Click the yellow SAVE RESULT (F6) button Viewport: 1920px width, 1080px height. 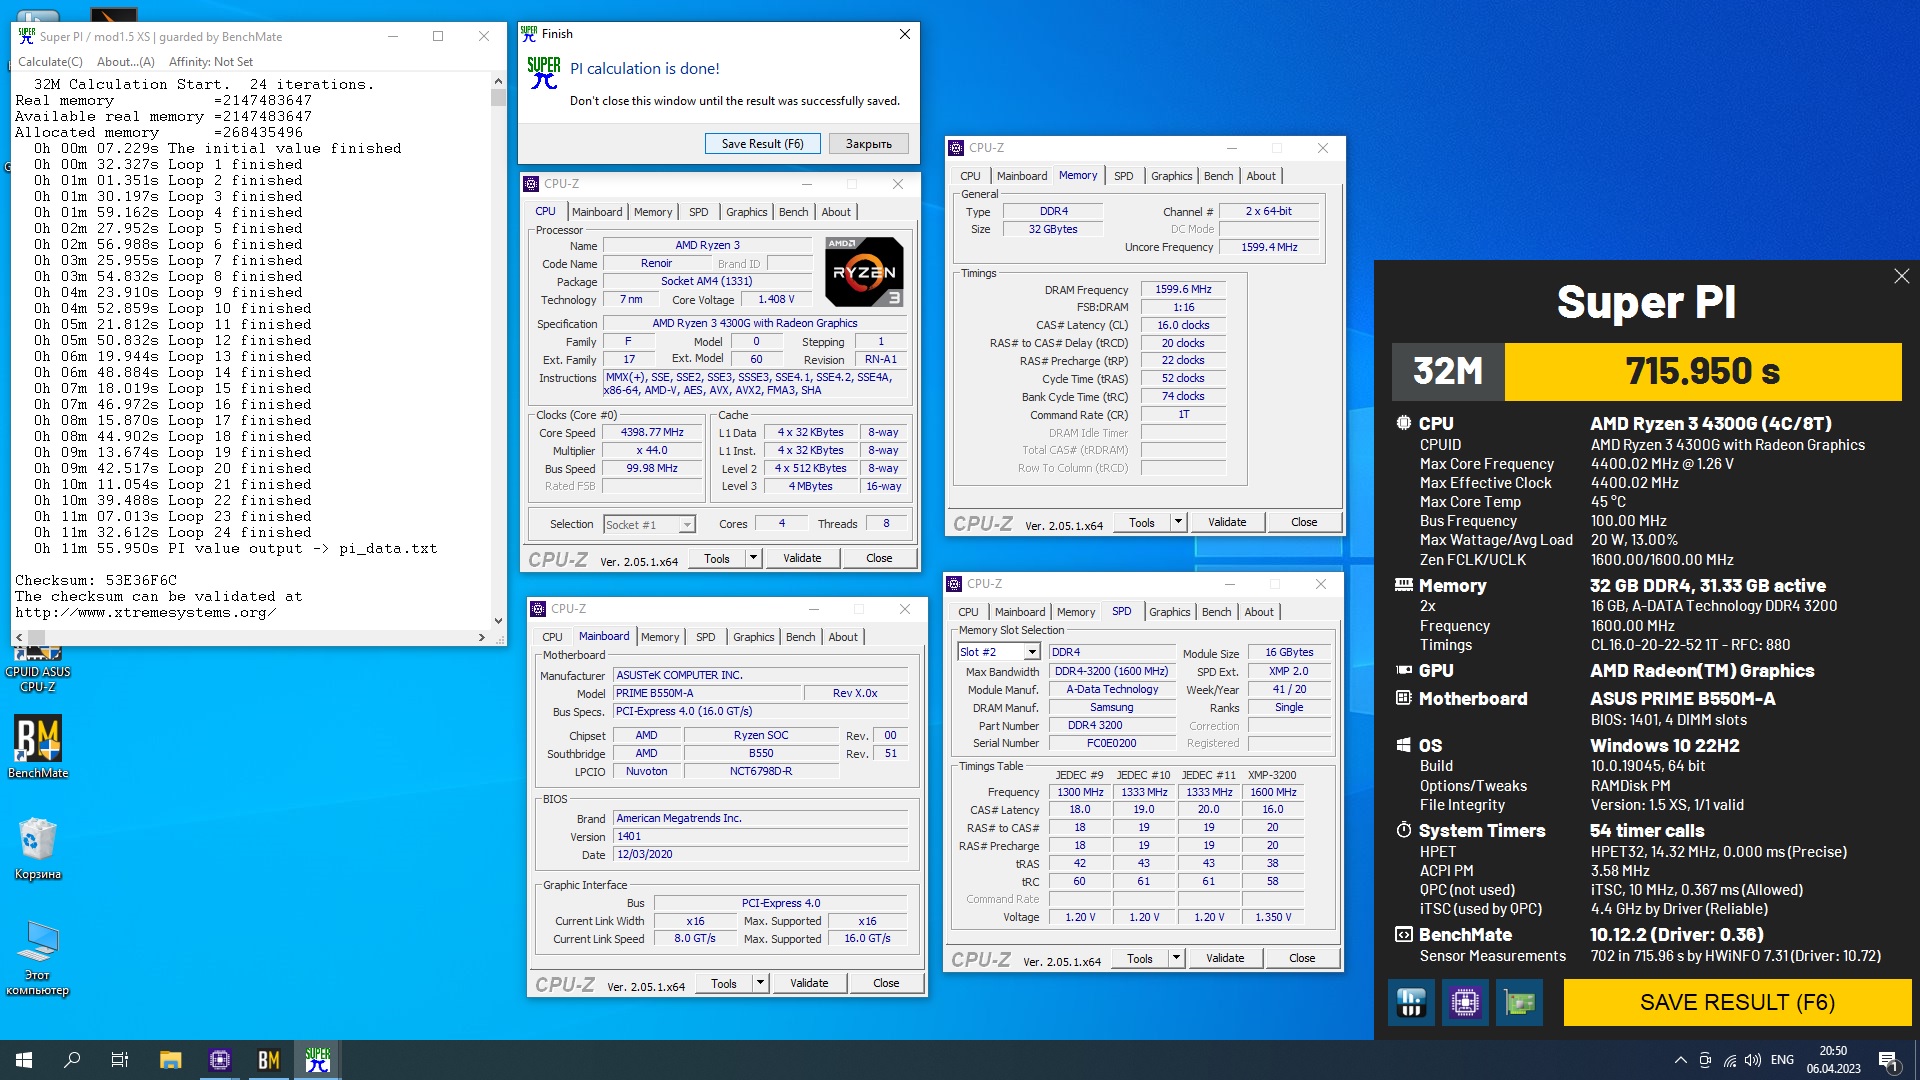coord(1737,1002)
